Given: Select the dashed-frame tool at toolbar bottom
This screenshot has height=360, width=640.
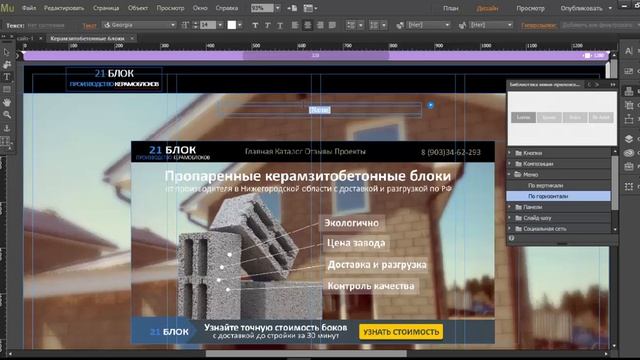Looking at the screenshot, I should 5,141.
